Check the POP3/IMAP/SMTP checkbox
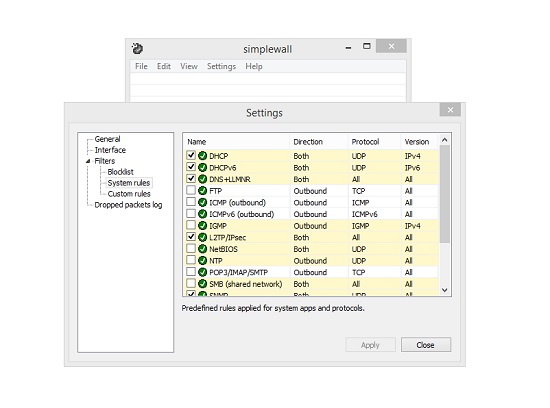The height and width of the screenshot is (408, 550). [x=191, y=272]
